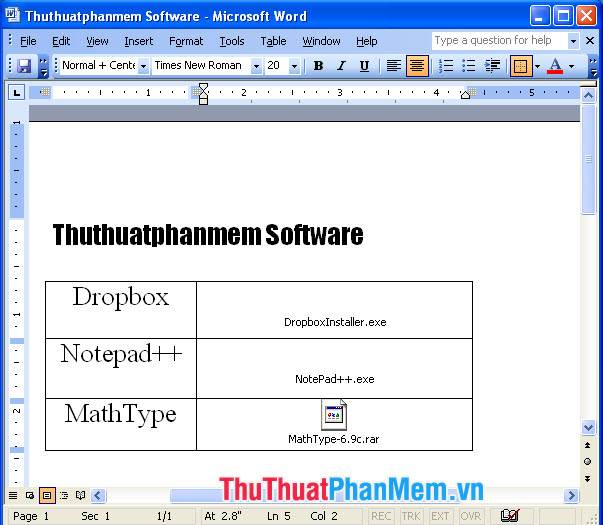The image size is (603, 525).
Task: Open the font size 20 dropdown
Action: pos(294,66)
